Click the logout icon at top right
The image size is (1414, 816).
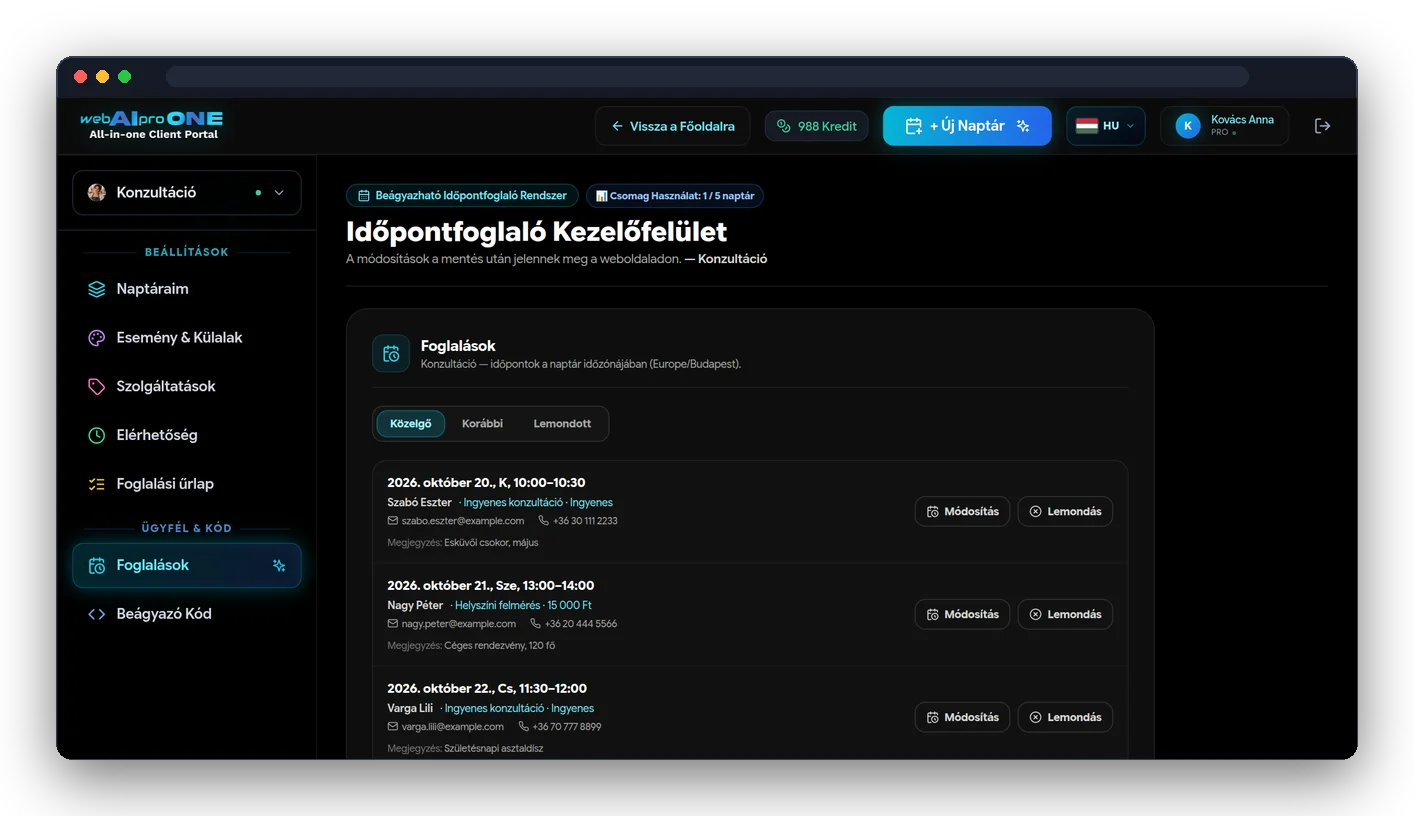[x=1322, y=126]
